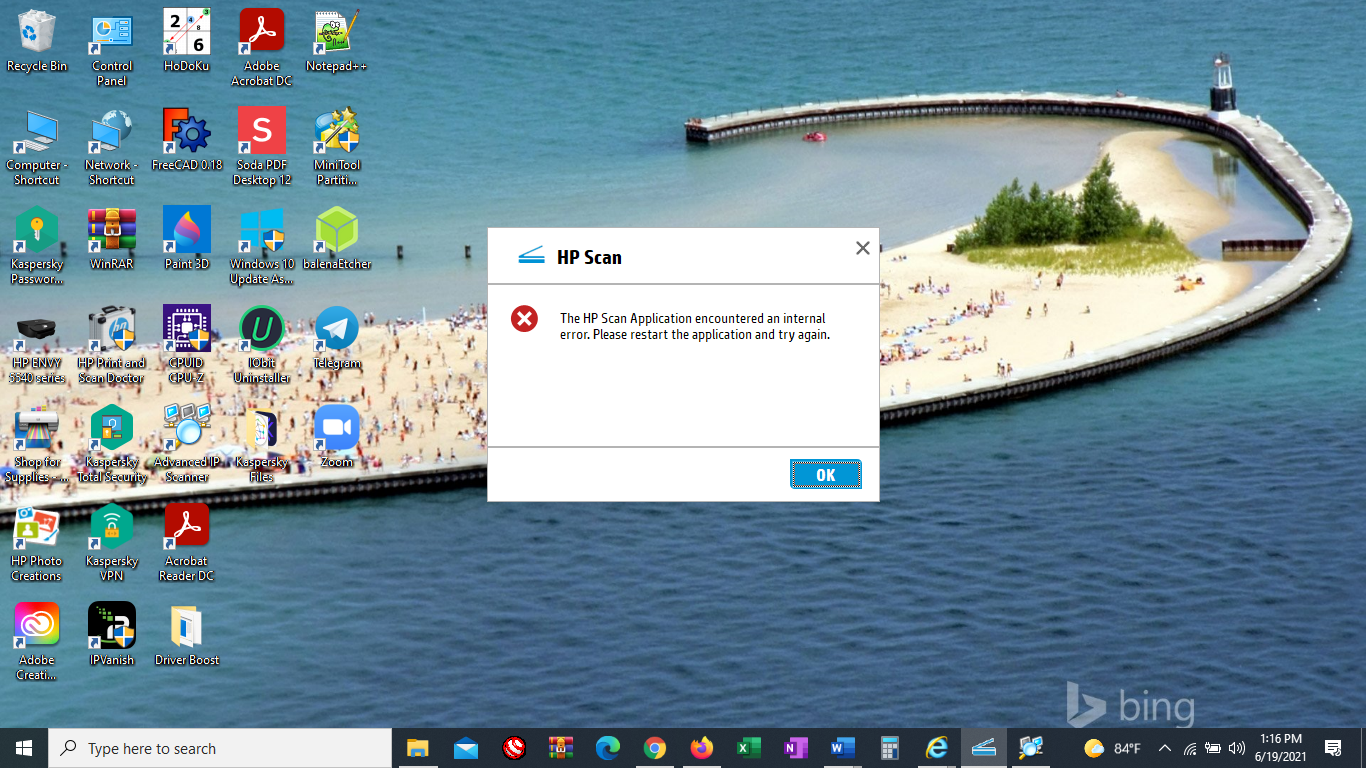Close the HP Scan error dialog
The height and width of the screenshot is (768, 1366).
click(862, 248)
